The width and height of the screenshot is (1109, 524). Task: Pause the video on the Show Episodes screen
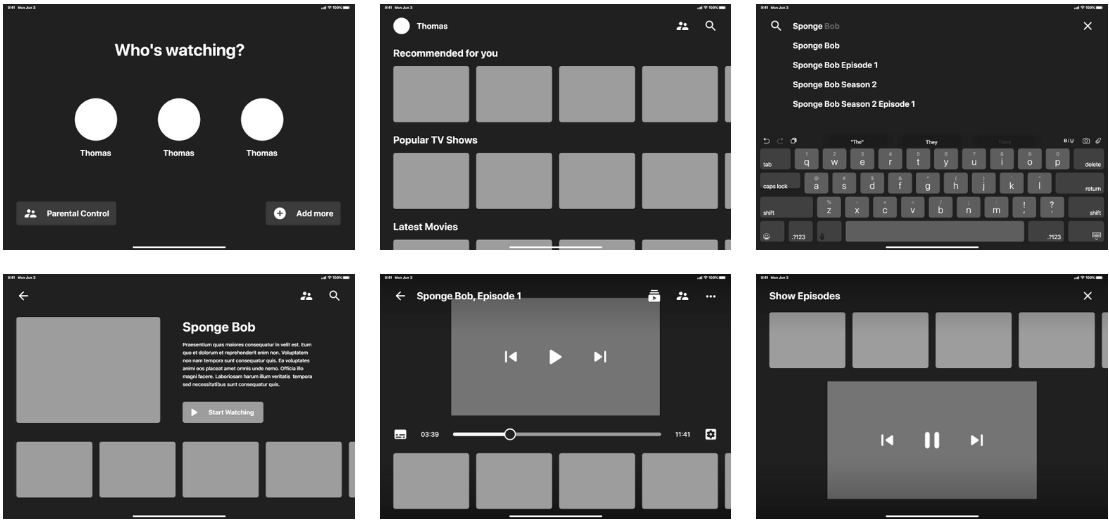(x=931, y=440)
